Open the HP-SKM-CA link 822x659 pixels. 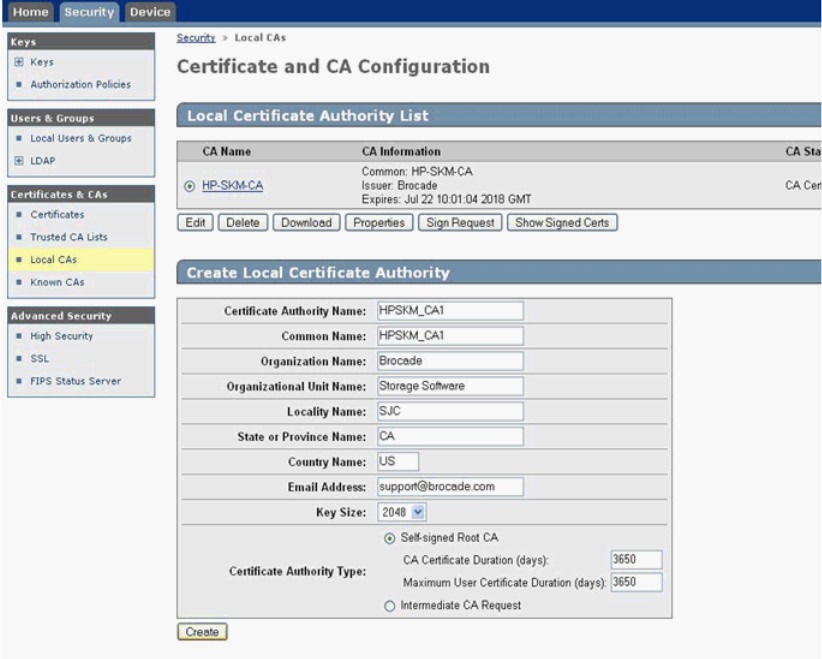[232, 186]
